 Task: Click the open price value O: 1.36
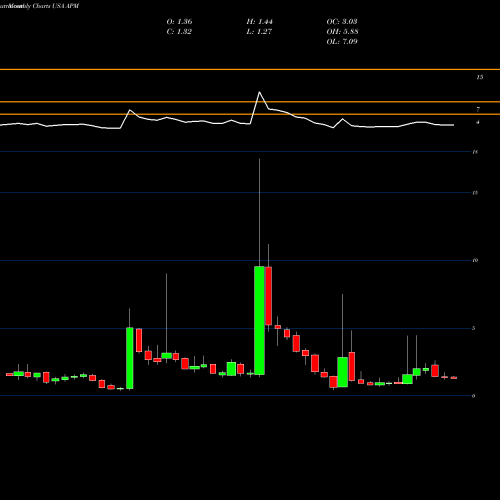tap(179, 22)
